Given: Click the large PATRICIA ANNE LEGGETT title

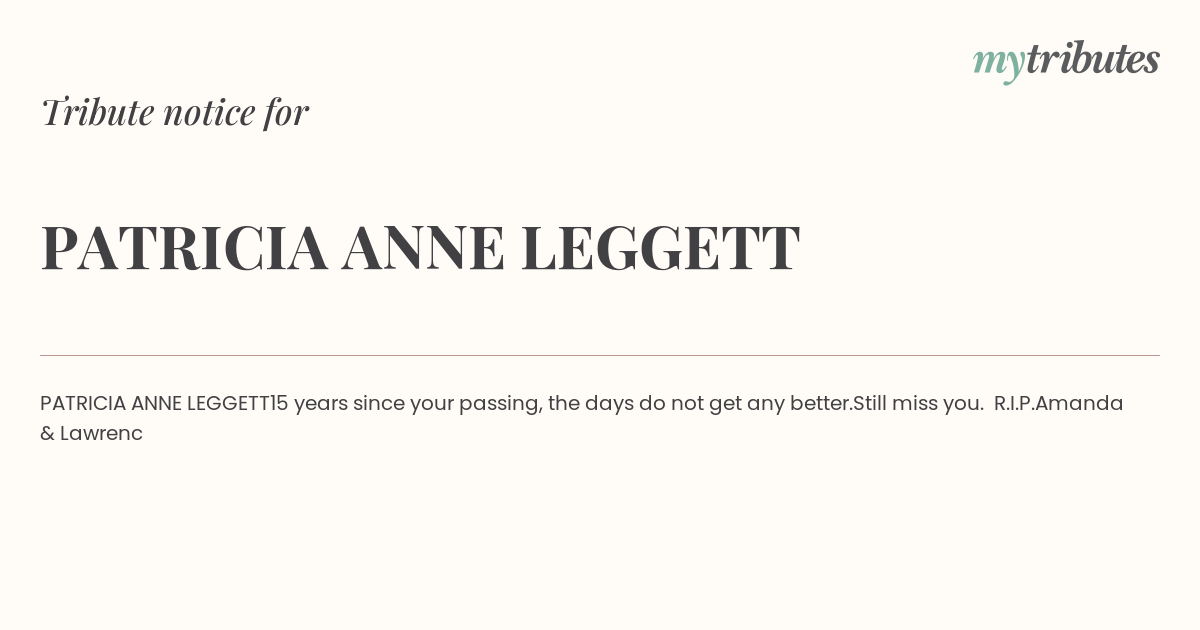Looking at the screenshot, I should coord(420,248).
